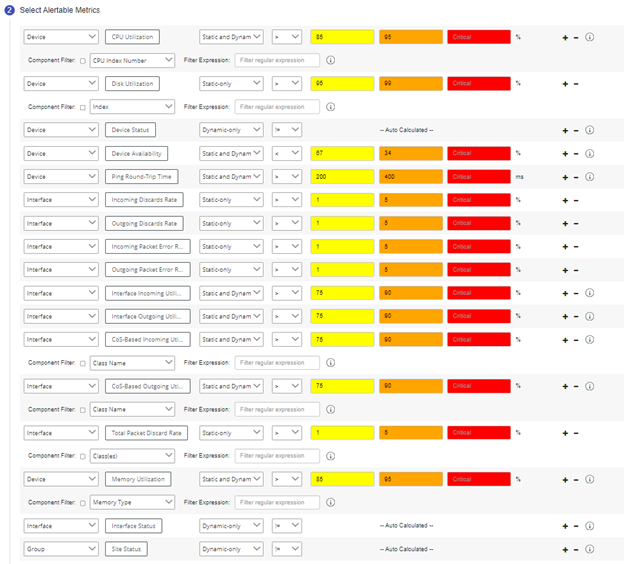Check Component Filter box beside Class(es)
This screenshot has height=564, width=624.
click(82, 456)
